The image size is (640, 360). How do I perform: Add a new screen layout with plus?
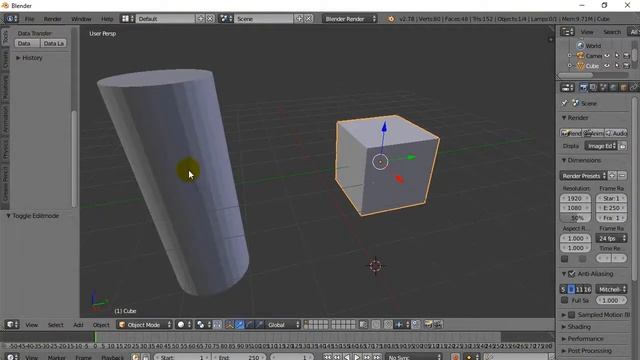coord(200,19)
